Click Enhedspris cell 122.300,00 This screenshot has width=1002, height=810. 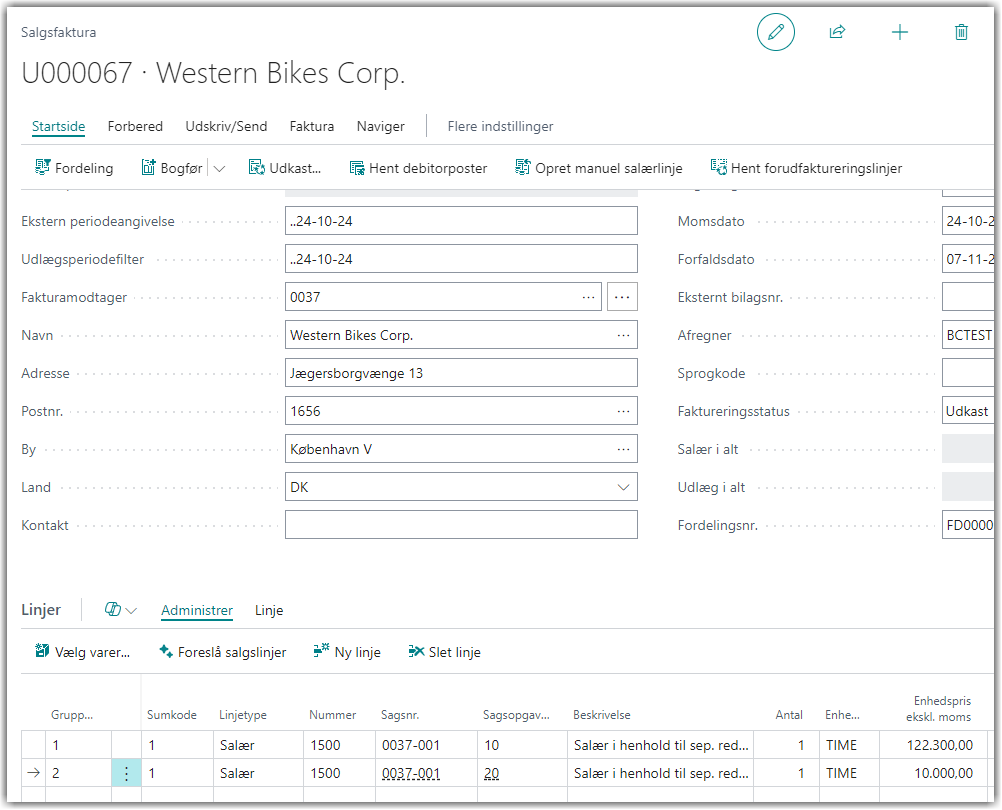[x=933, y=745]
